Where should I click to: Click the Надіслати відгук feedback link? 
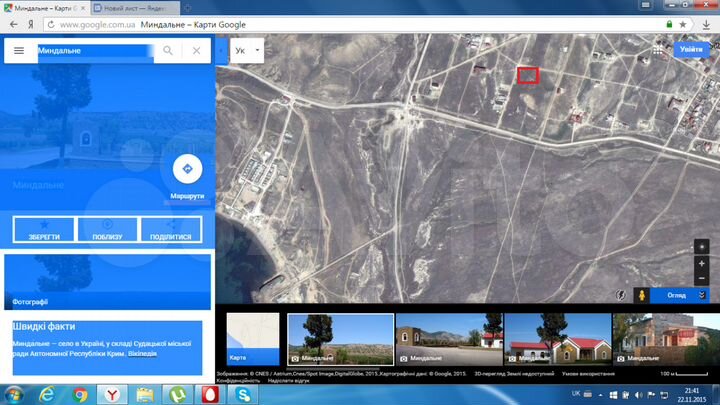click(288, 381)
